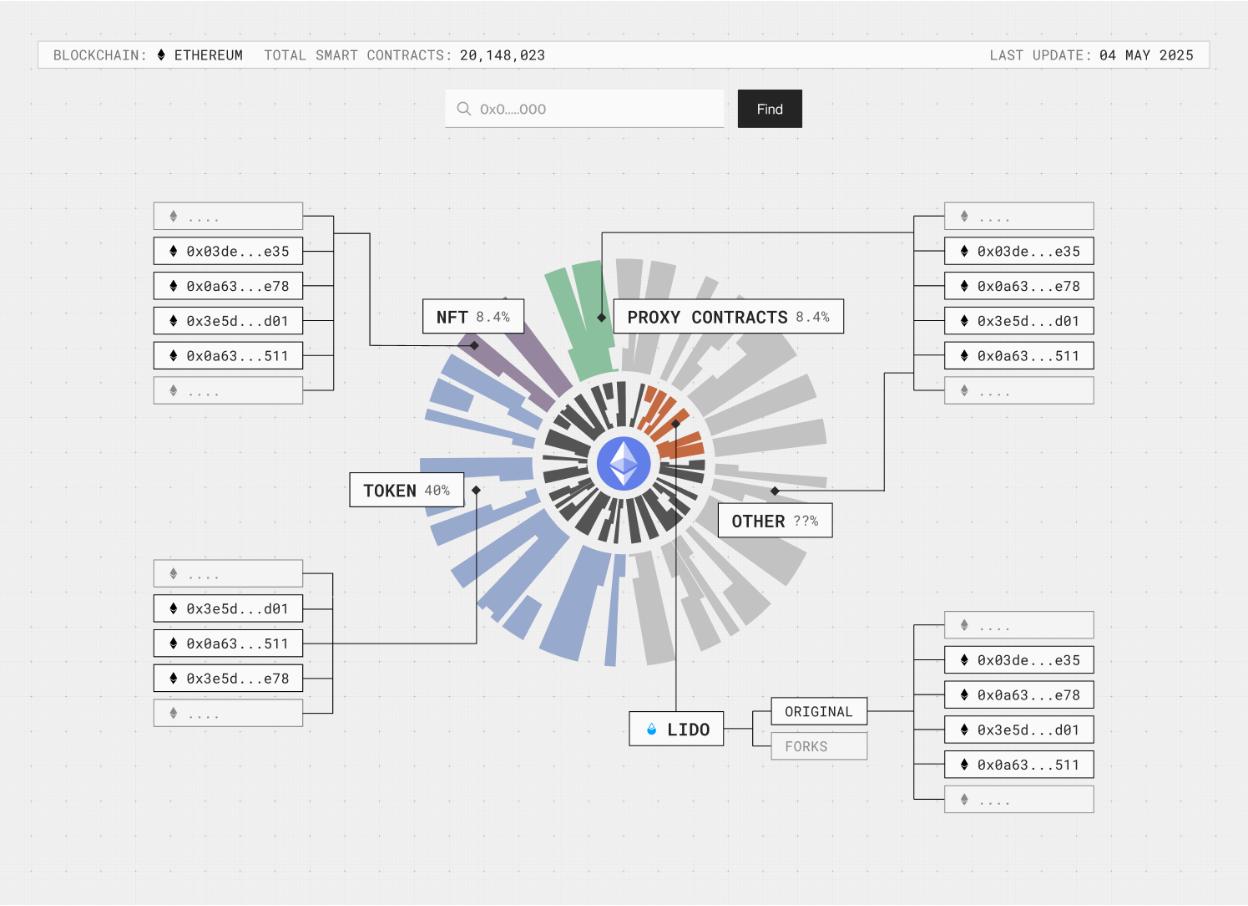Expand faded placeholder row below 0x0a63...511 in Lido list
This screenshot has width=1248, height=906.
1019,799
